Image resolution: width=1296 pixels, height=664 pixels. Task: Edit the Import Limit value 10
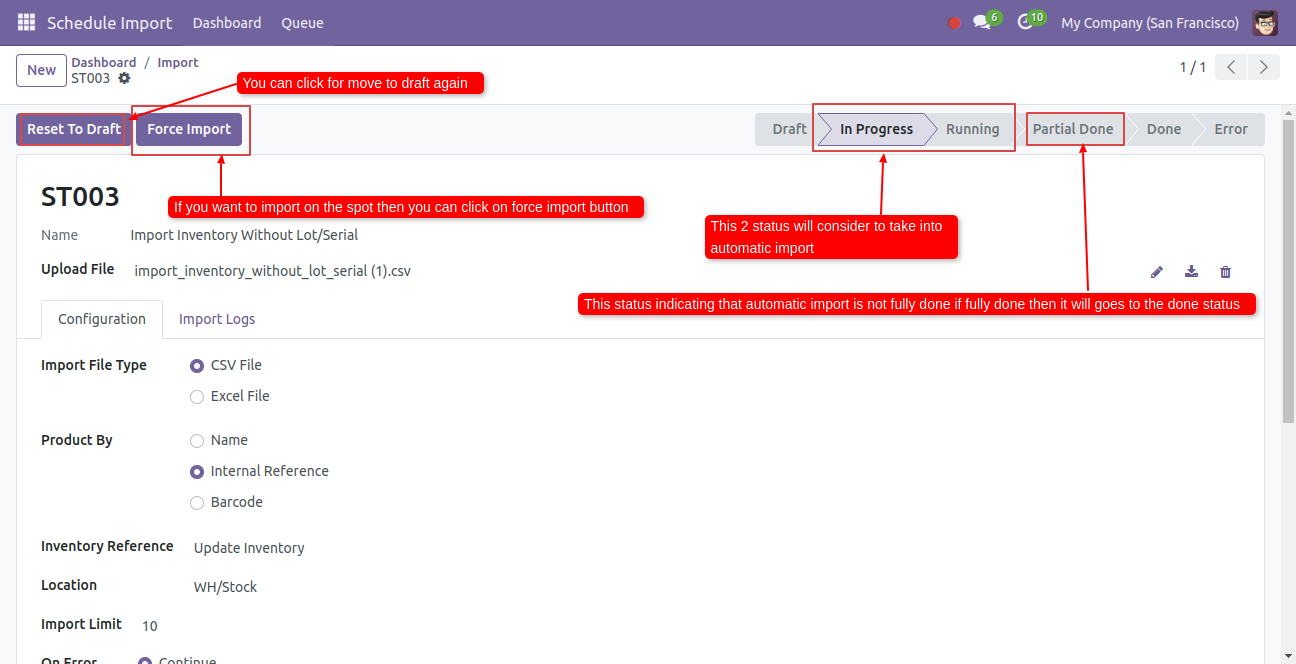point(150,626)
